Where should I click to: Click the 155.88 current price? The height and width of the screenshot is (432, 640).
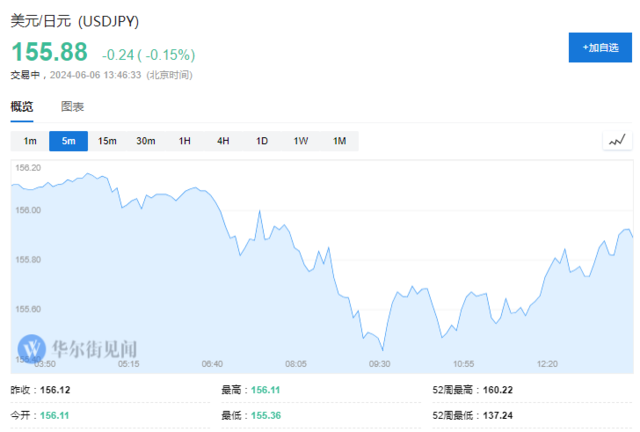click(x=49, y=53)
